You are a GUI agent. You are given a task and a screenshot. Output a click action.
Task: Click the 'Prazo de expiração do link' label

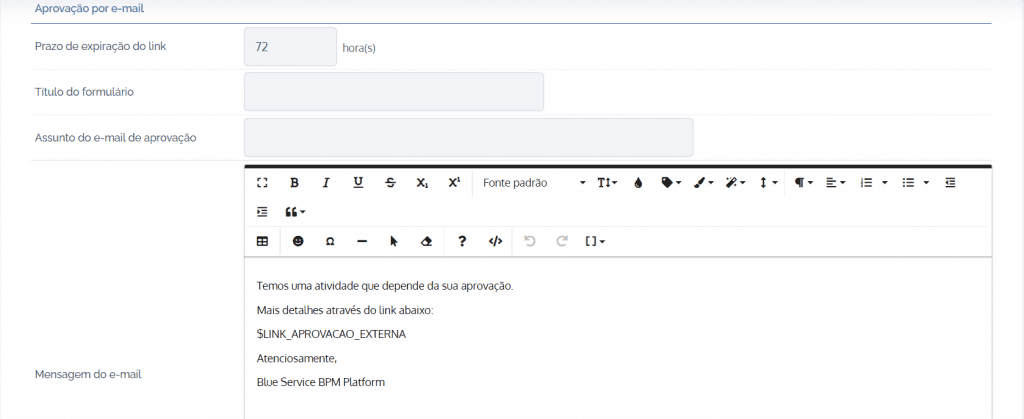pyautogui.click(x=101, y=46)
